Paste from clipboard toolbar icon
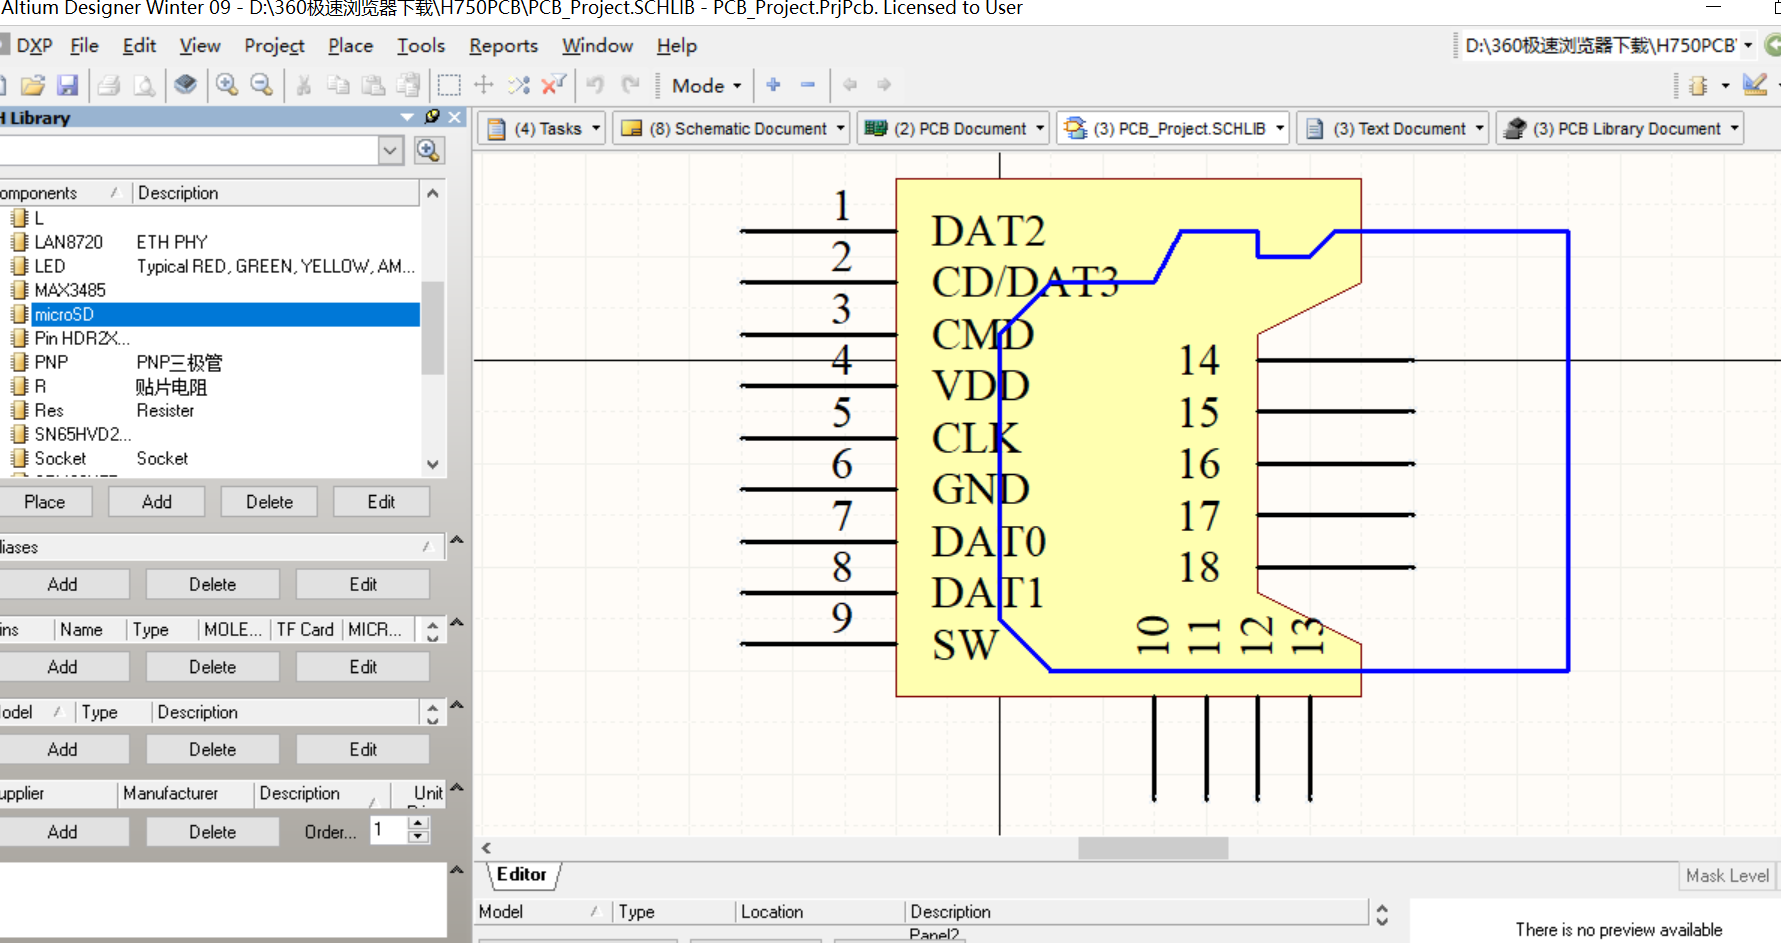Image resolution: width=1781 pixels, height=943 pixels. tap(373, 85)
